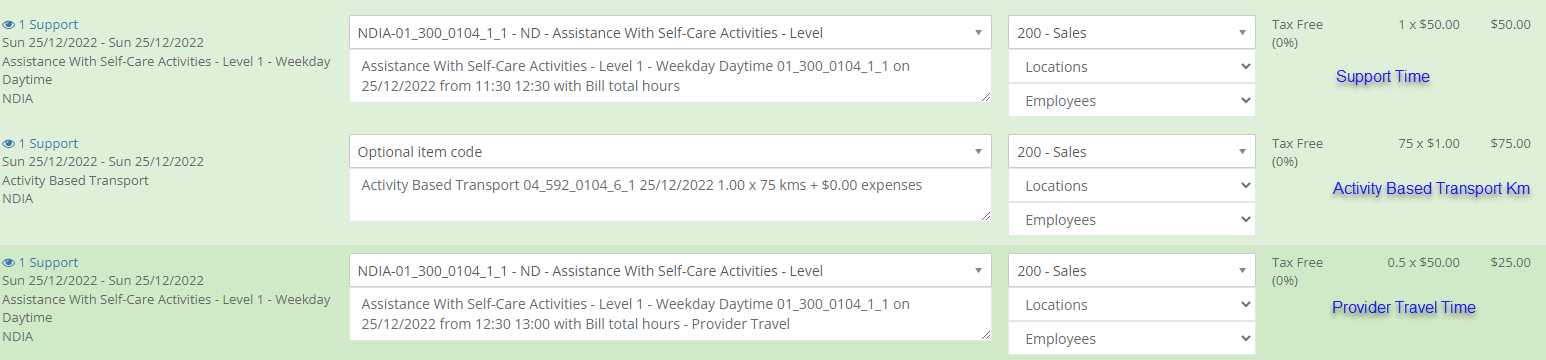This screenshot has width=1546, height=360.
Task: Select the first row's Locations dropdown
Action: click(x=1131, y=67)
